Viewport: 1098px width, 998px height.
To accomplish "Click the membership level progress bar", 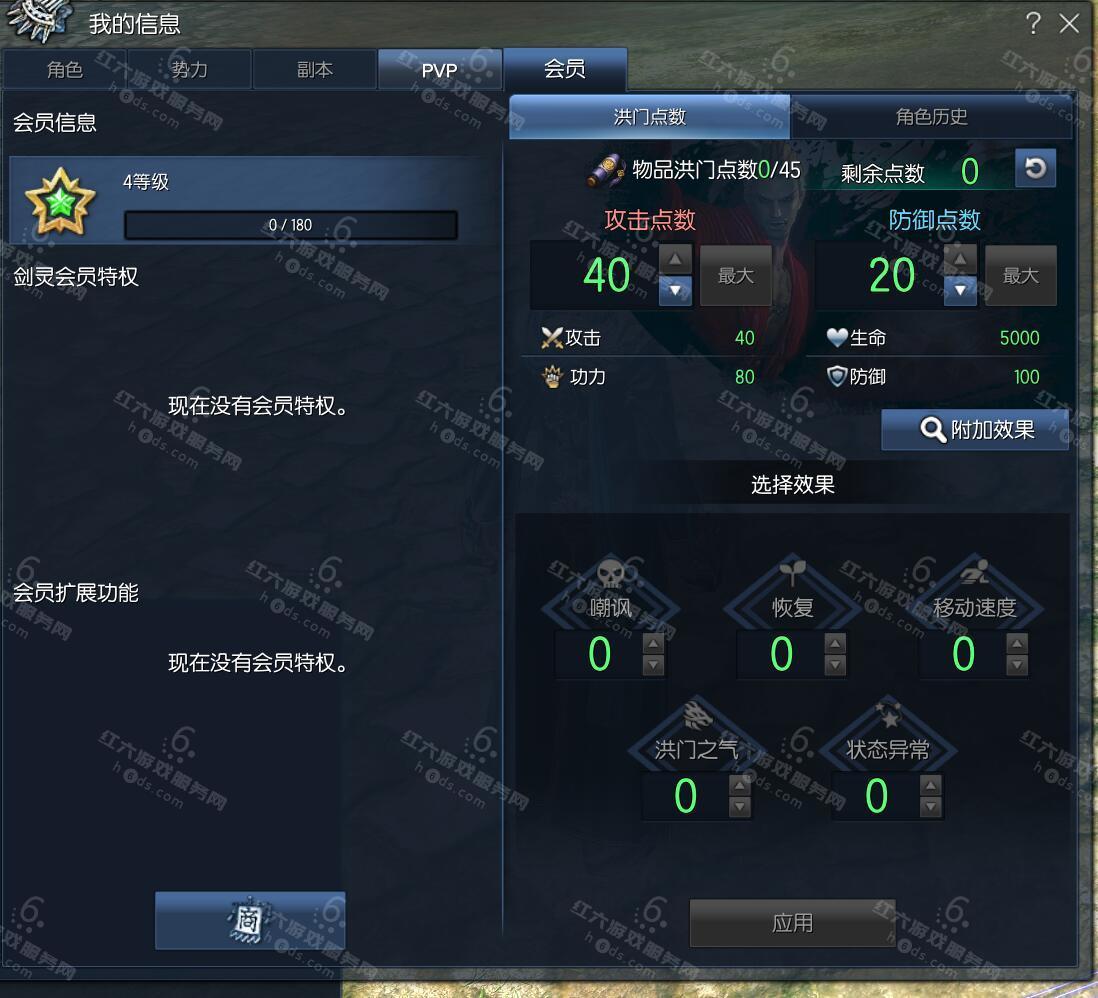I will 291,225.
